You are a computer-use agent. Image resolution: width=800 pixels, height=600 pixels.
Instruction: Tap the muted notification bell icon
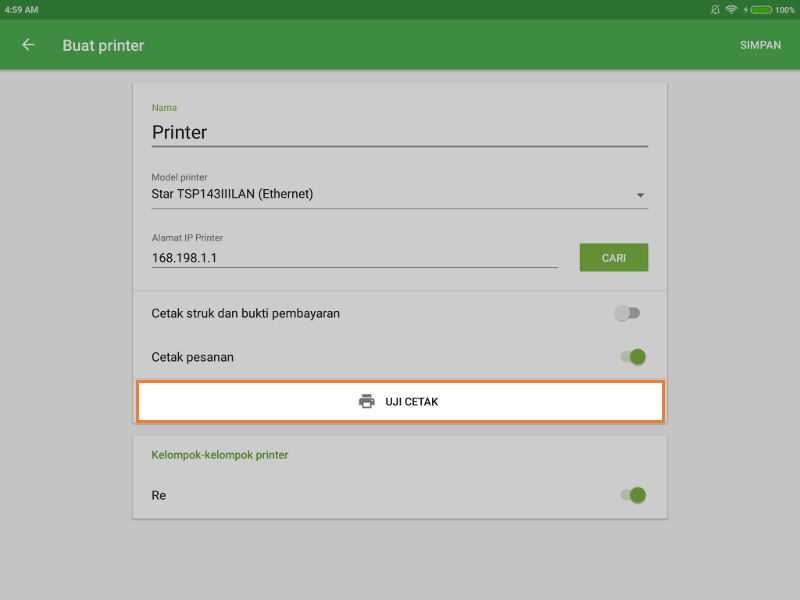point(714,9)
